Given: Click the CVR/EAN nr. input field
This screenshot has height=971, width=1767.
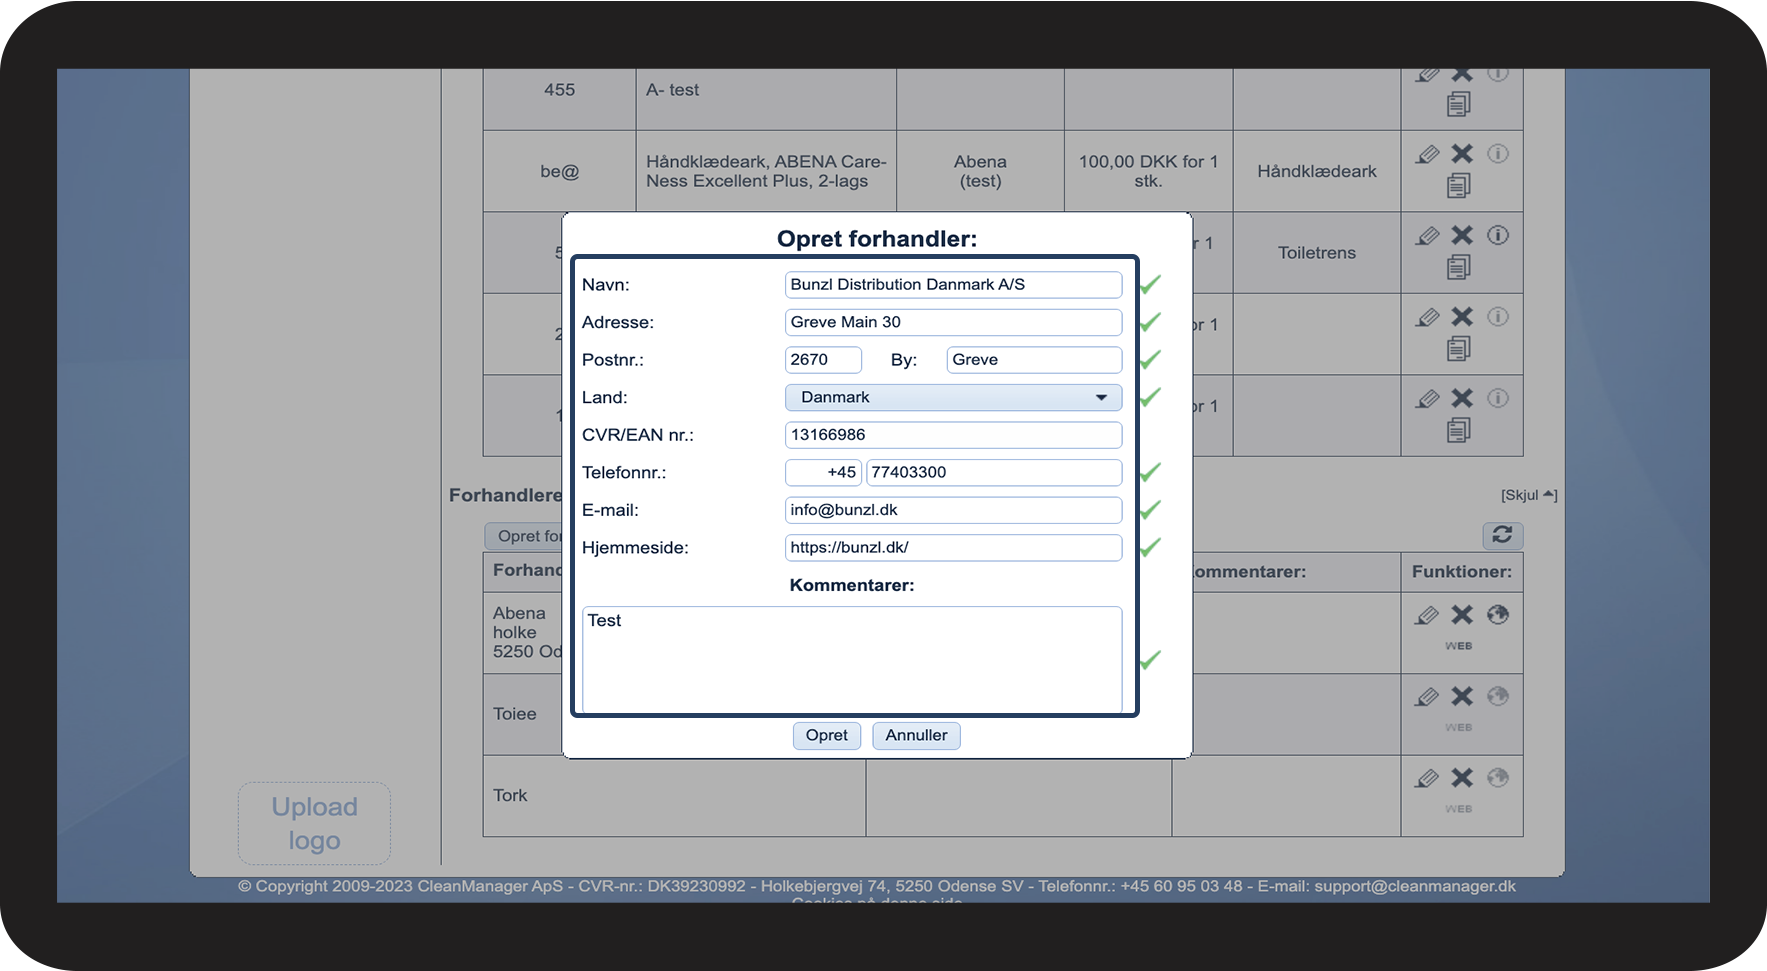Looking at the screenshot, I should [x=952, y=435].
